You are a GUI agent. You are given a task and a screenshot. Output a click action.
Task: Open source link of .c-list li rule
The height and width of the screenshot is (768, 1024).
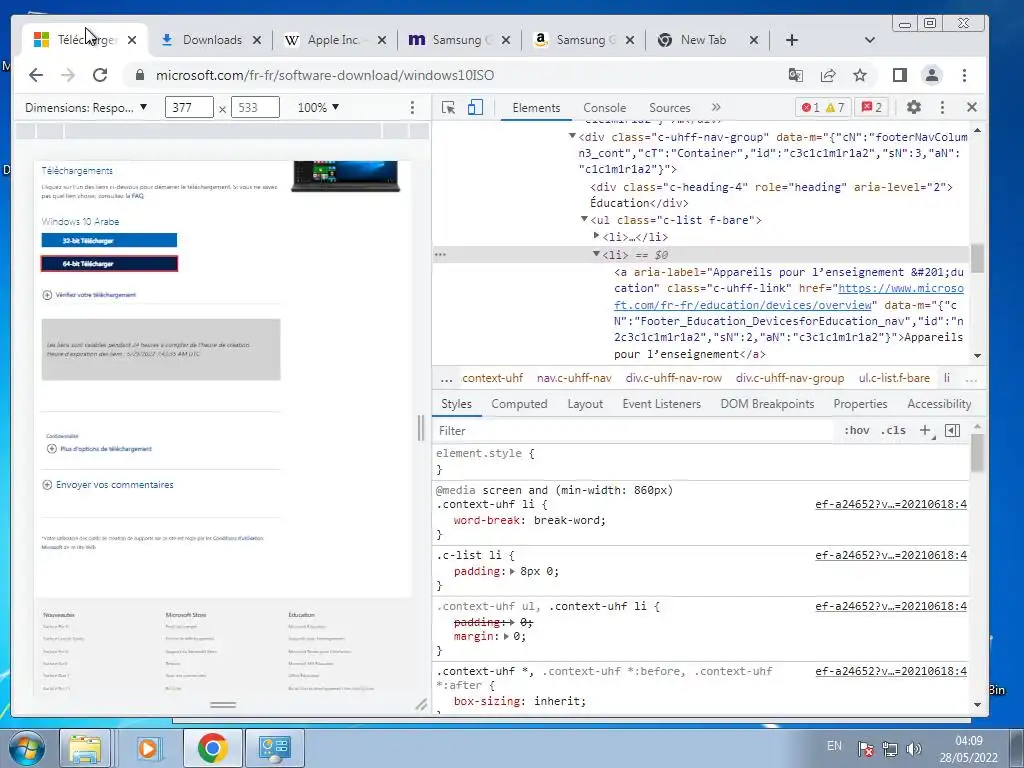[891, 555]
